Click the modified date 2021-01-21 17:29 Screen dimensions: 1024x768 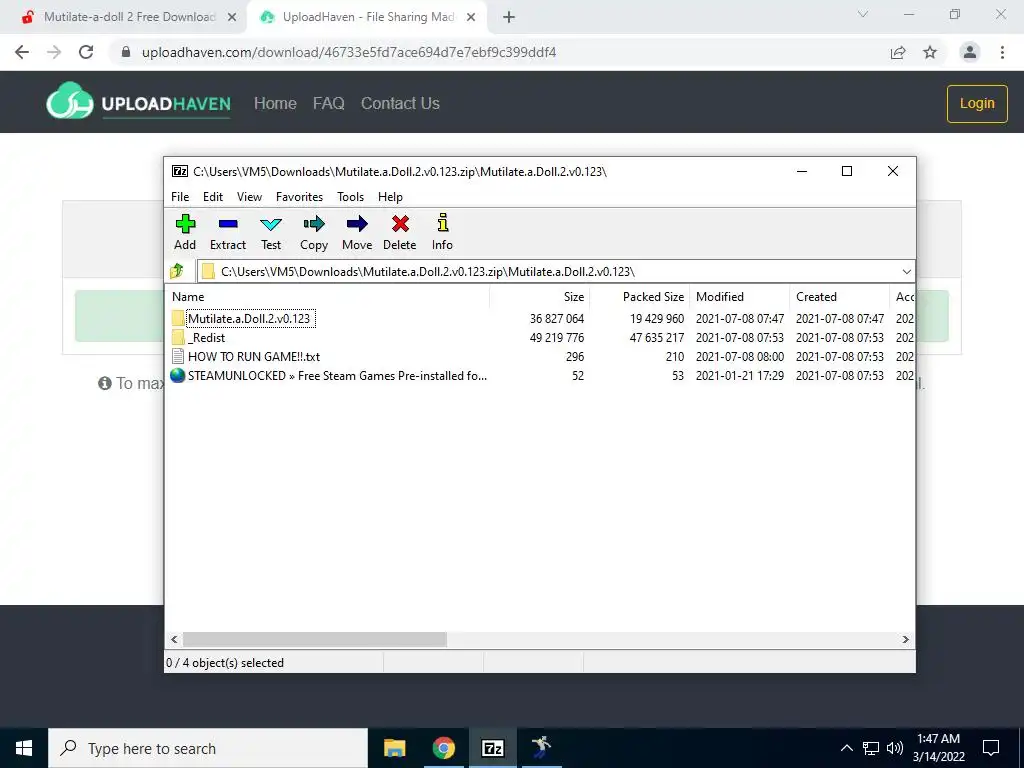coord(740,376)
